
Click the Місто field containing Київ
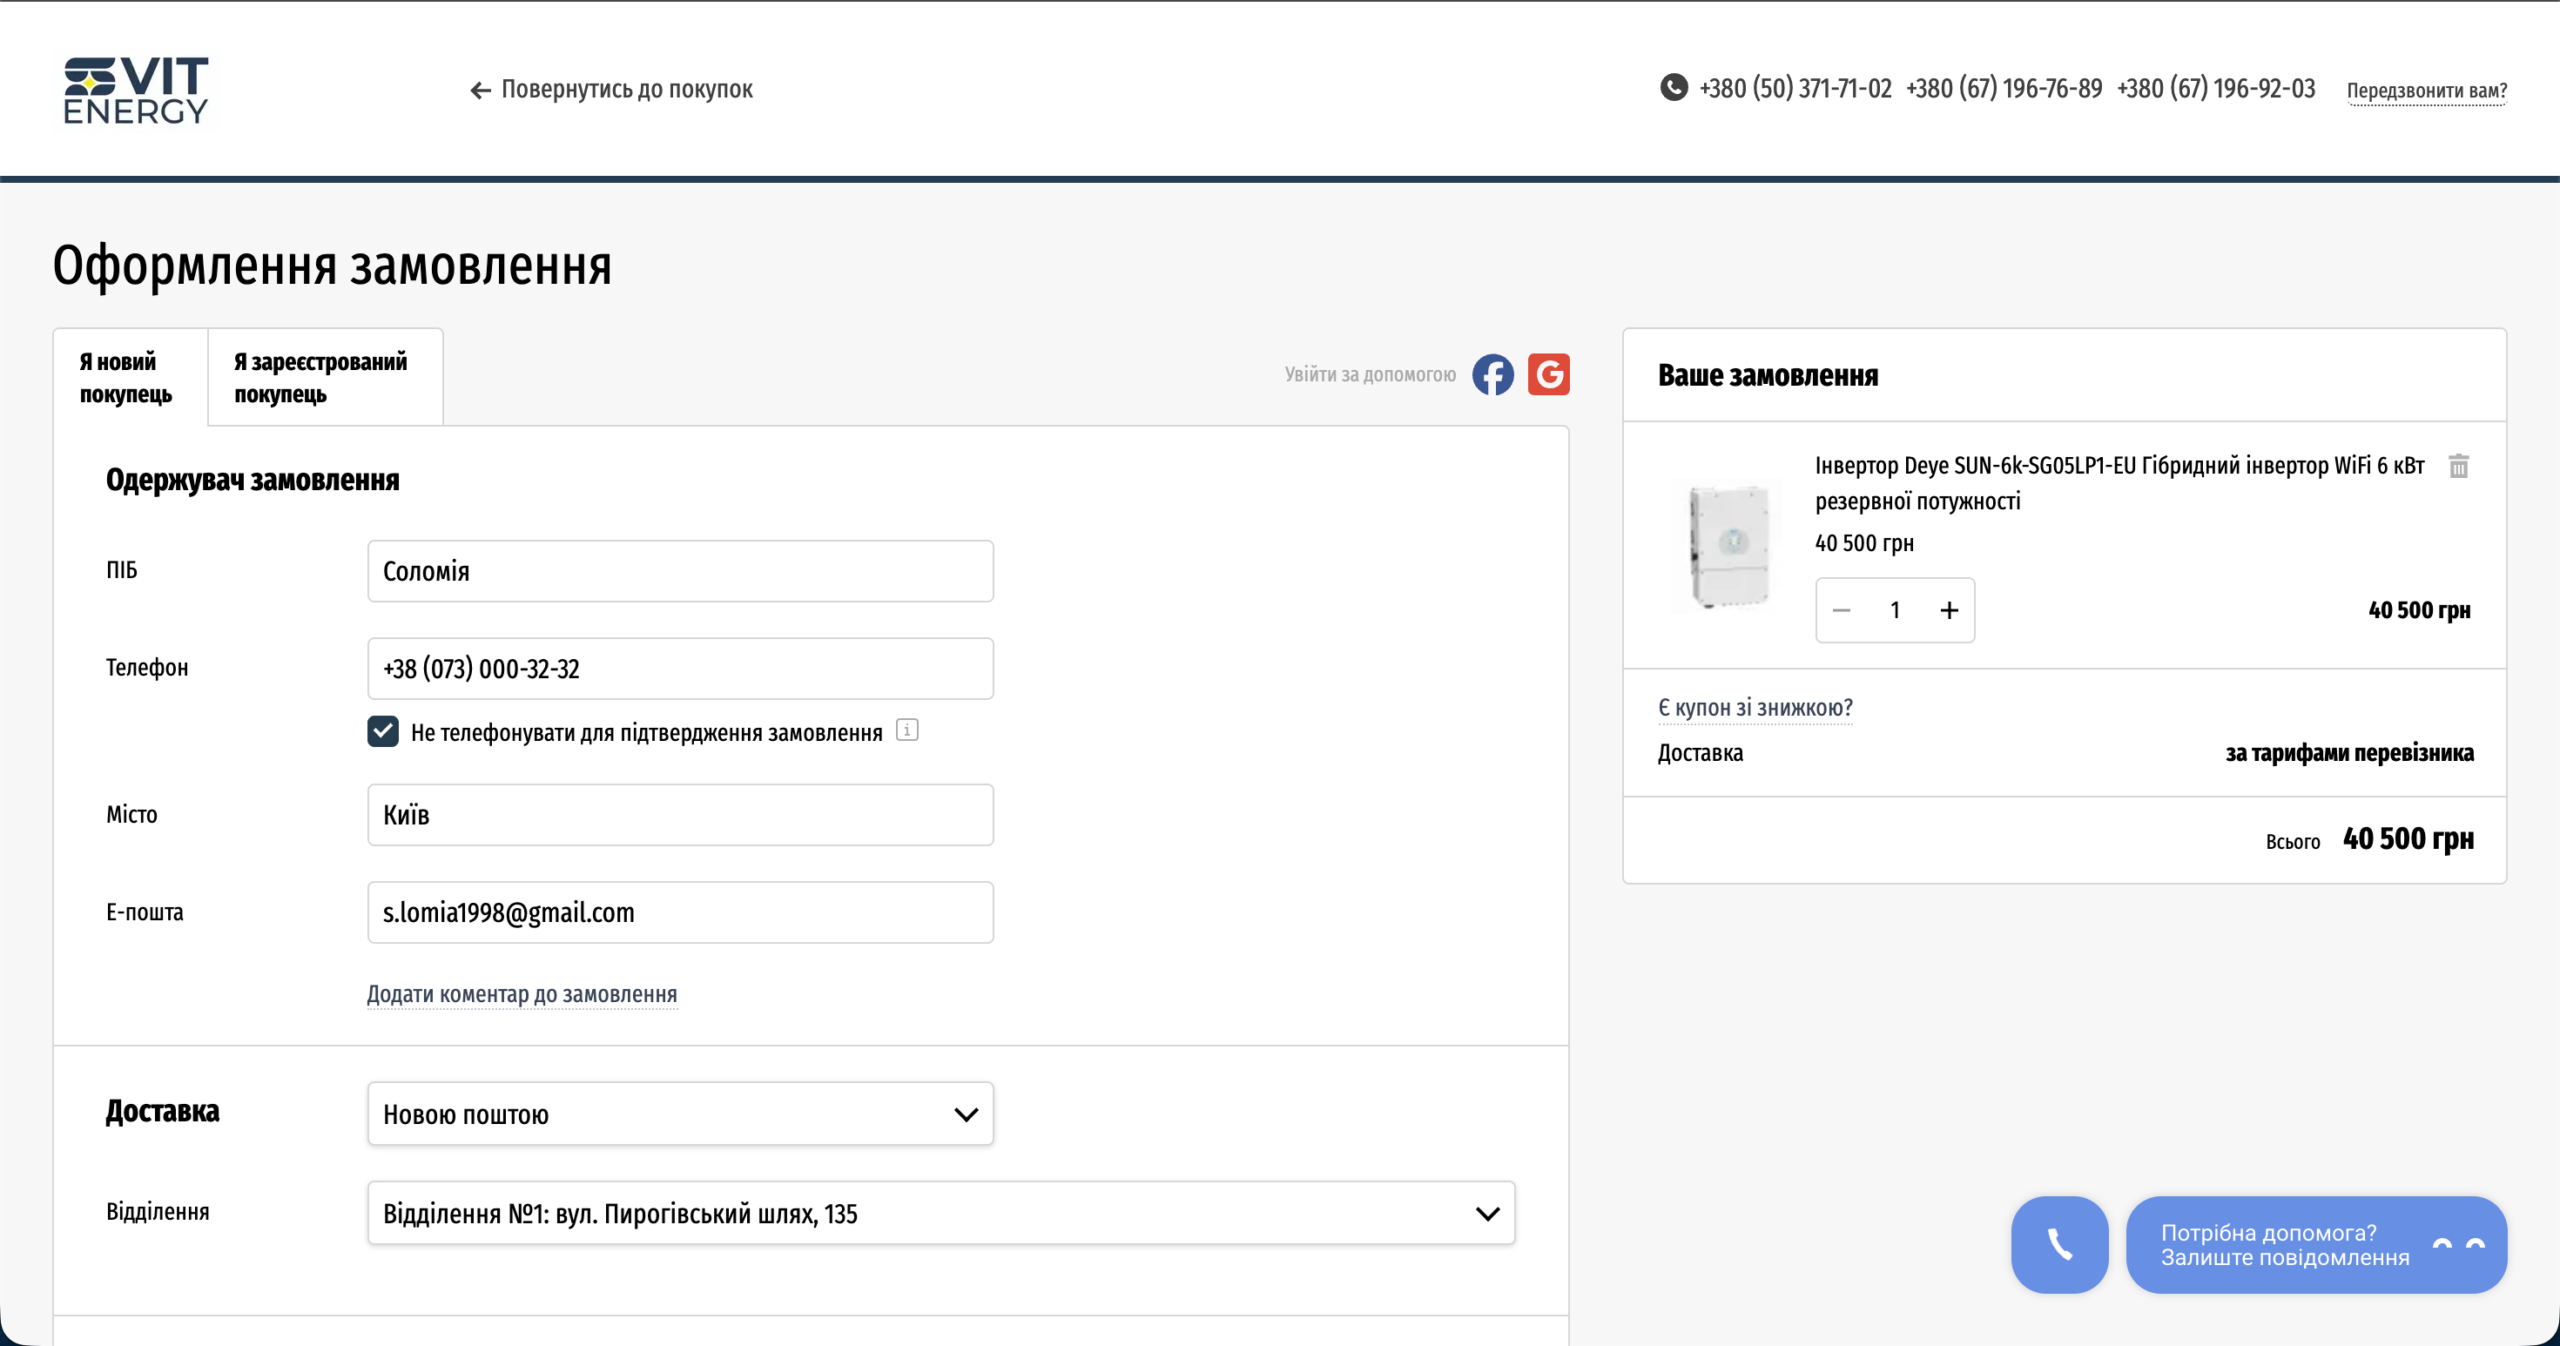[680, 815]
